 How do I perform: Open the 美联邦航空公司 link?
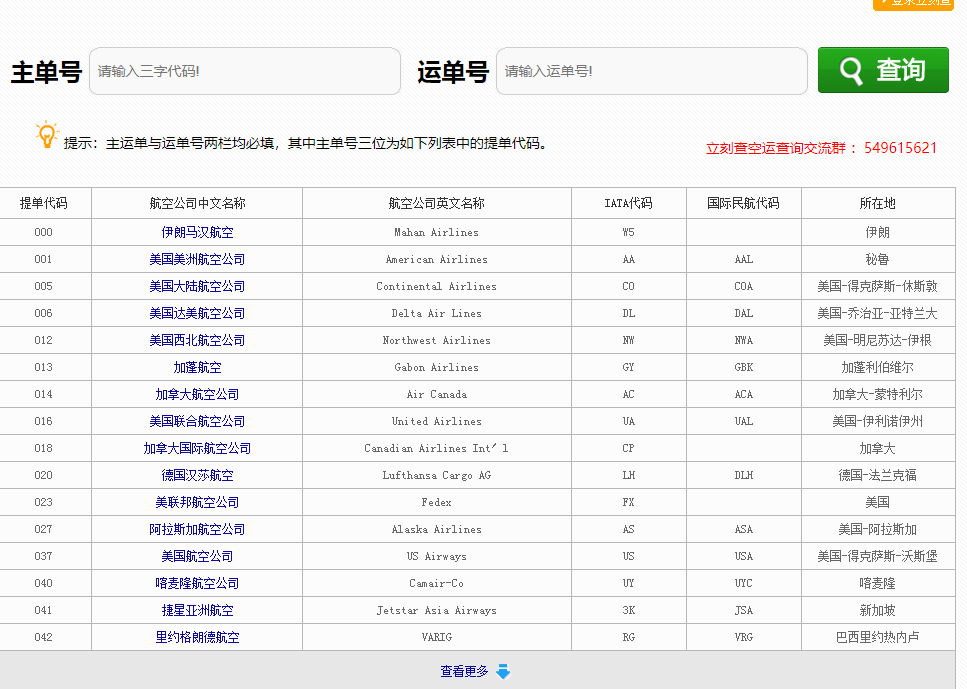[197, 503]
